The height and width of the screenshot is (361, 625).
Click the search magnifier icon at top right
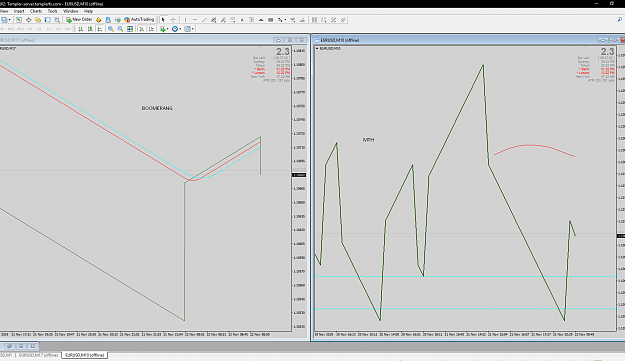(620, 20)
